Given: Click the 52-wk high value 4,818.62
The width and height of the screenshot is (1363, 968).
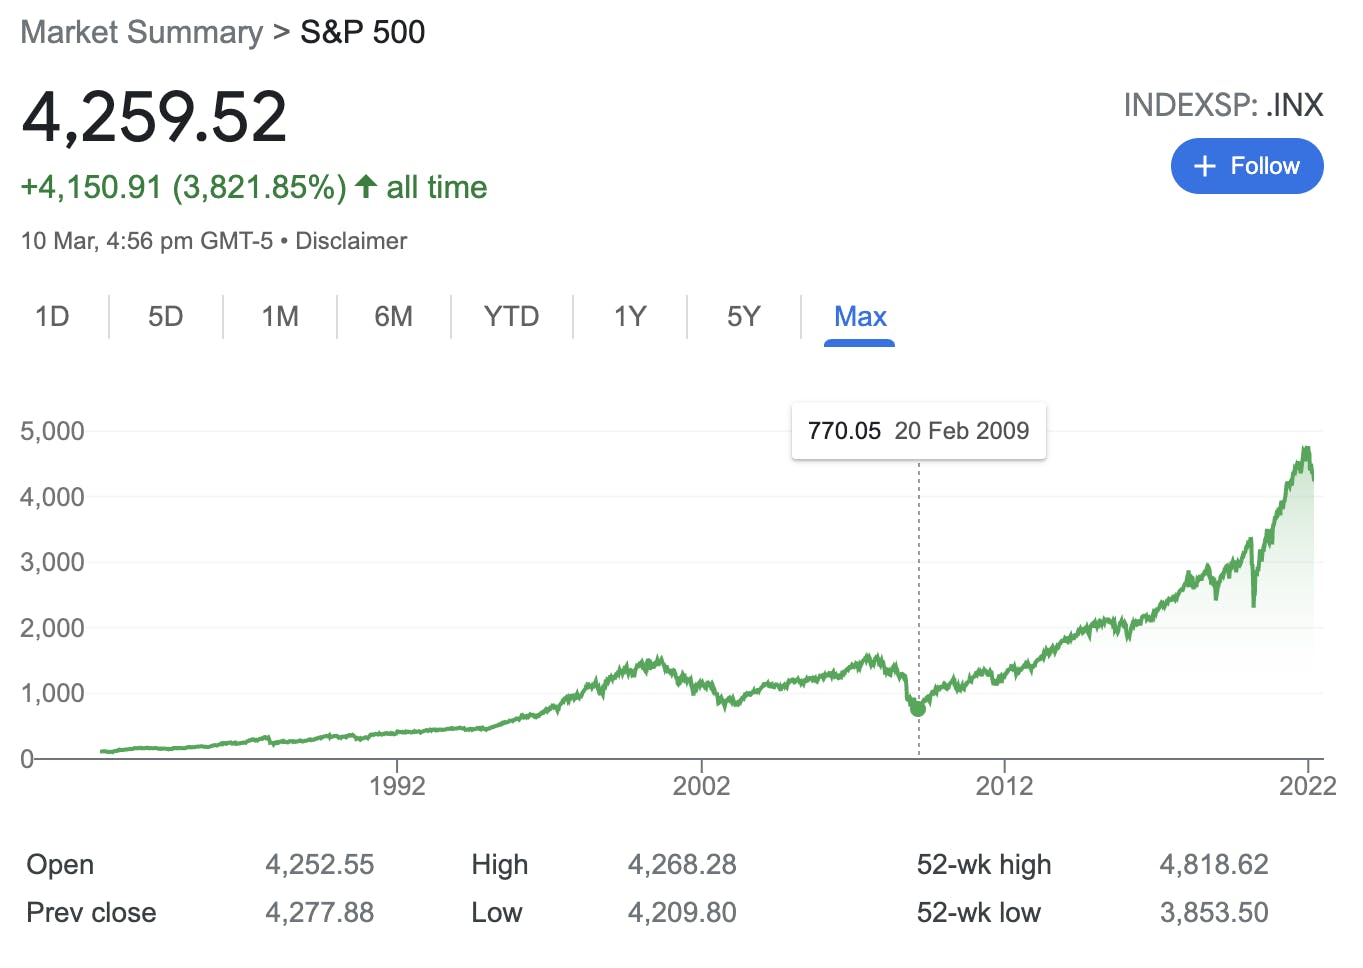Looking at the screenshot, I should [x=1213, y=864].
